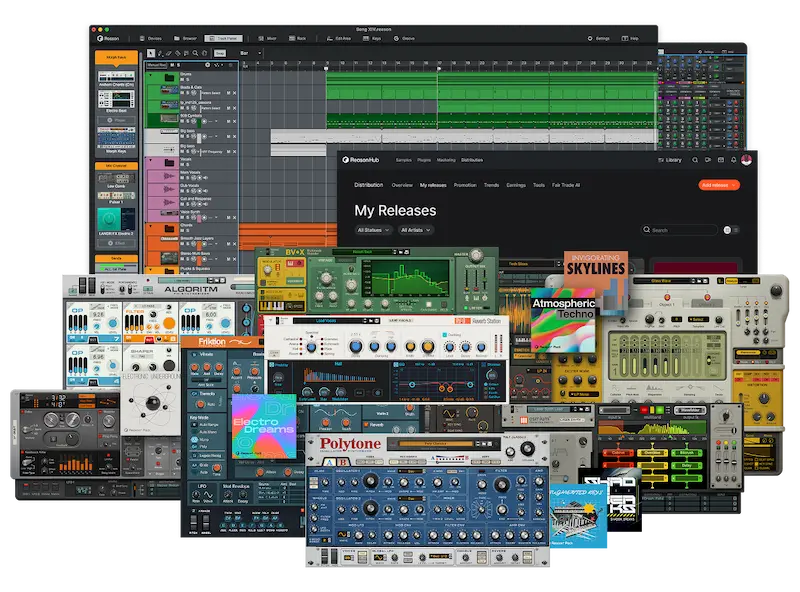Select the Hand tool in sequencer toolbar
800x592 pixels.
tap(204, 53)
